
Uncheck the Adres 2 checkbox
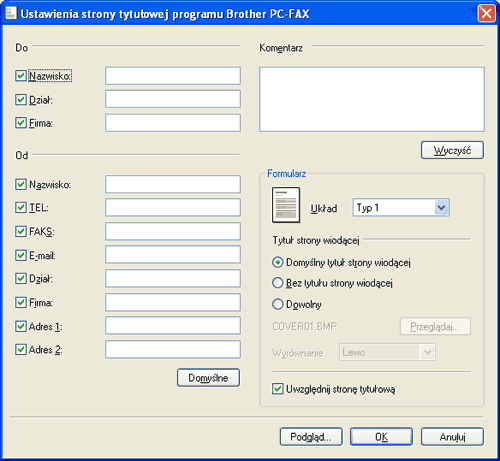tap(21, 349)
